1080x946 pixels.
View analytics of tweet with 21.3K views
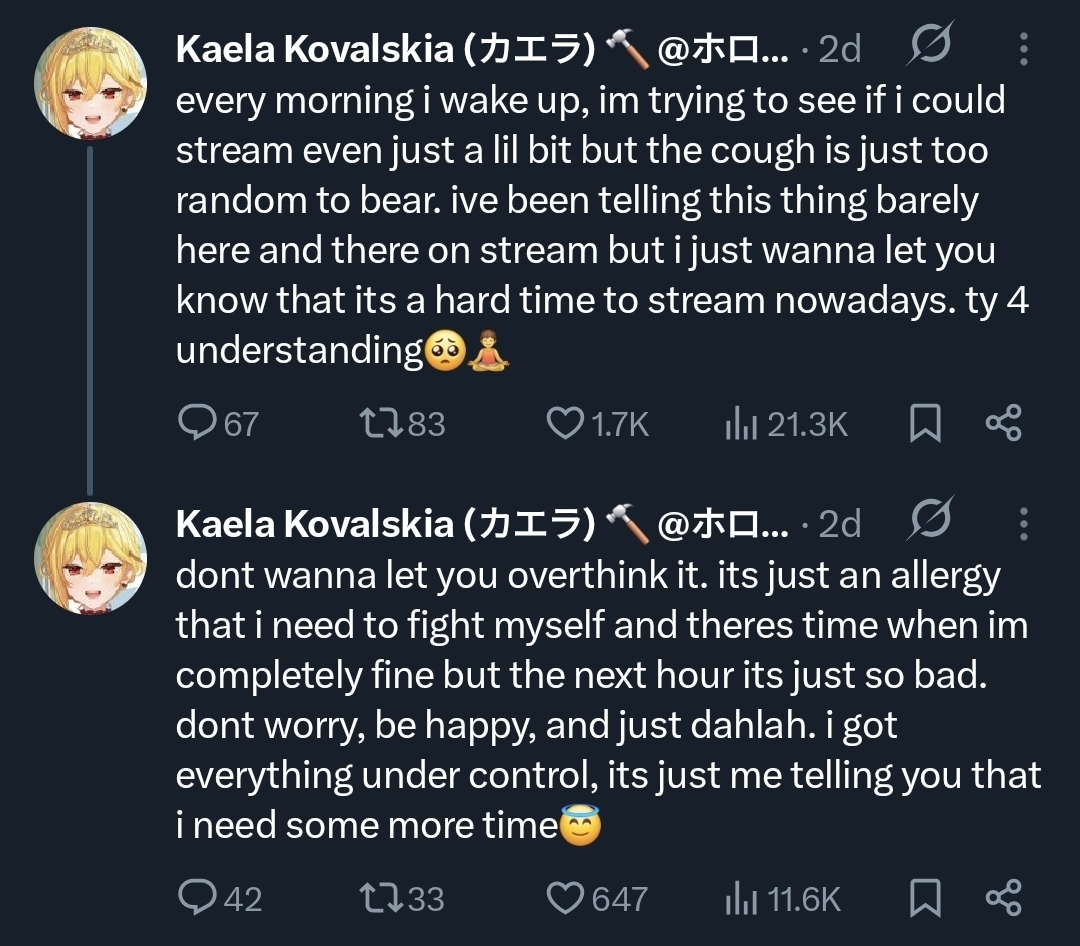point(740,425)
